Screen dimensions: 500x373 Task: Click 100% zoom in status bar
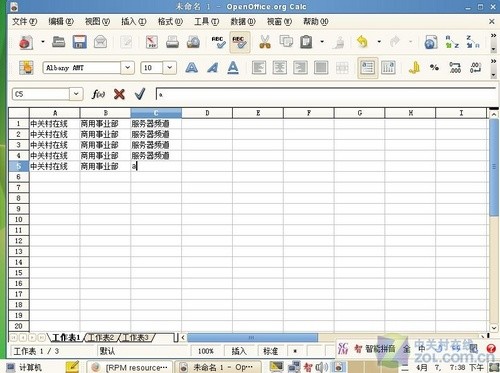coord(206,351)
